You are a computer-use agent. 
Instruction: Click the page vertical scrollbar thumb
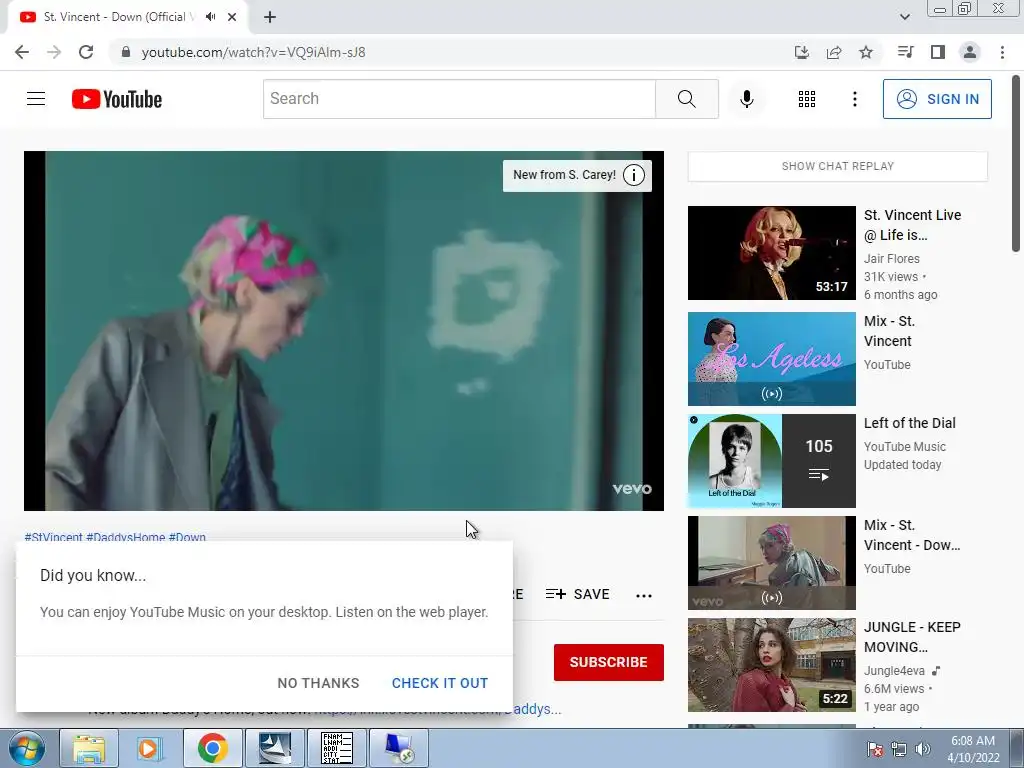(x=1016, y=163)
